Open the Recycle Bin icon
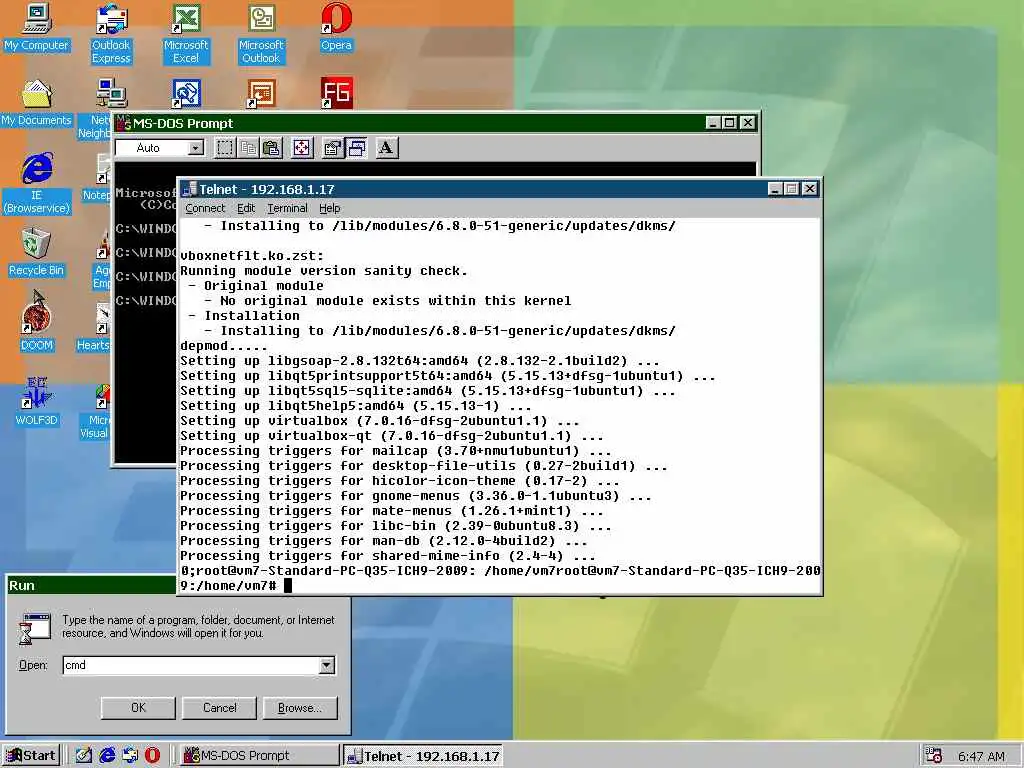The height and width of the screenshot is (768, 1024). pyautogui.click(x=36, y=253)
